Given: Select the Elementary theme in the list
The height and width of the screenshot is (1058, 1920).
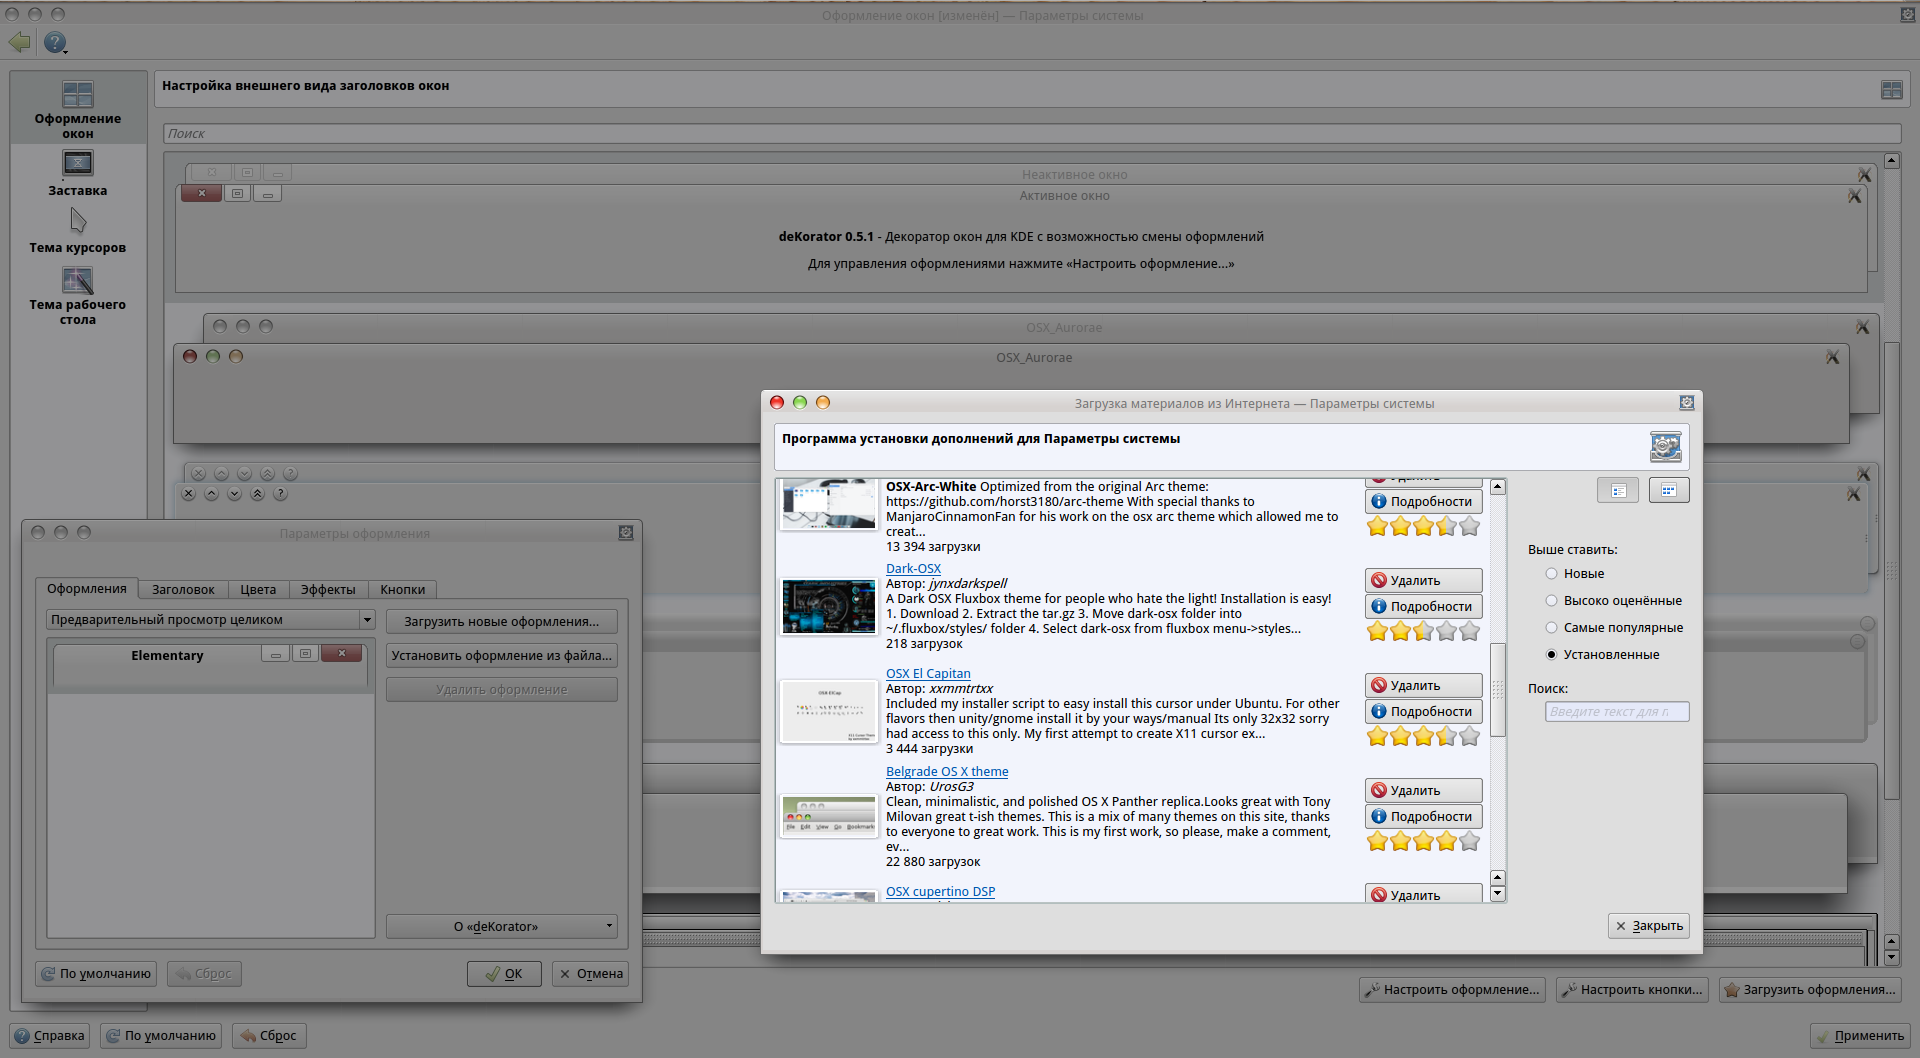Looking at the screenshot, I should [x=210, y=666].
